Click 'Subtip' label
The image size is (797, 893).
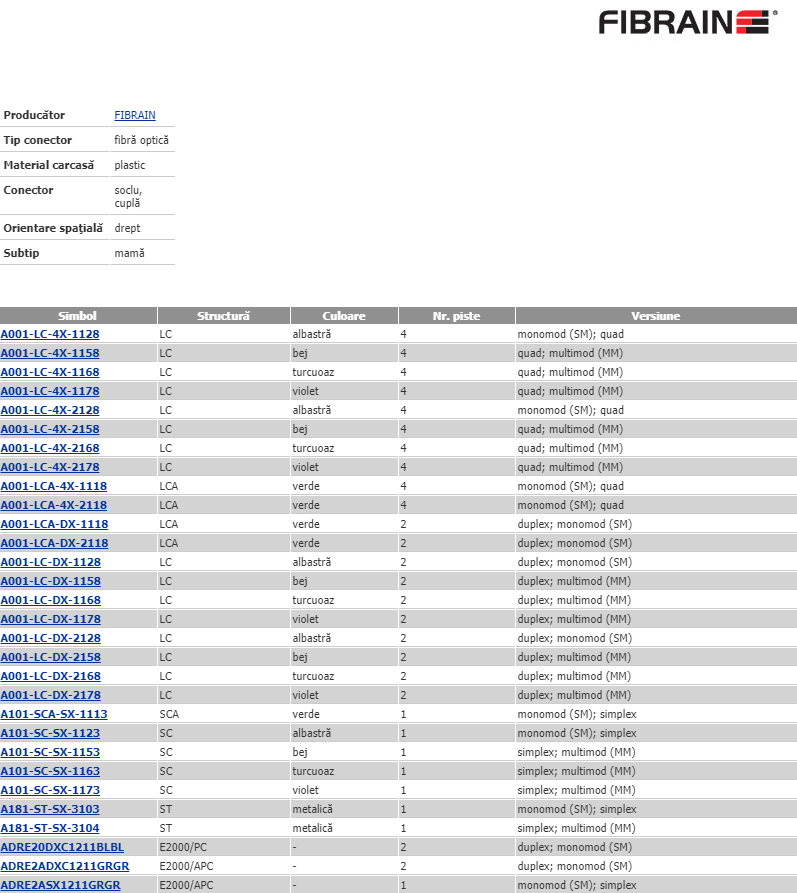22,253
